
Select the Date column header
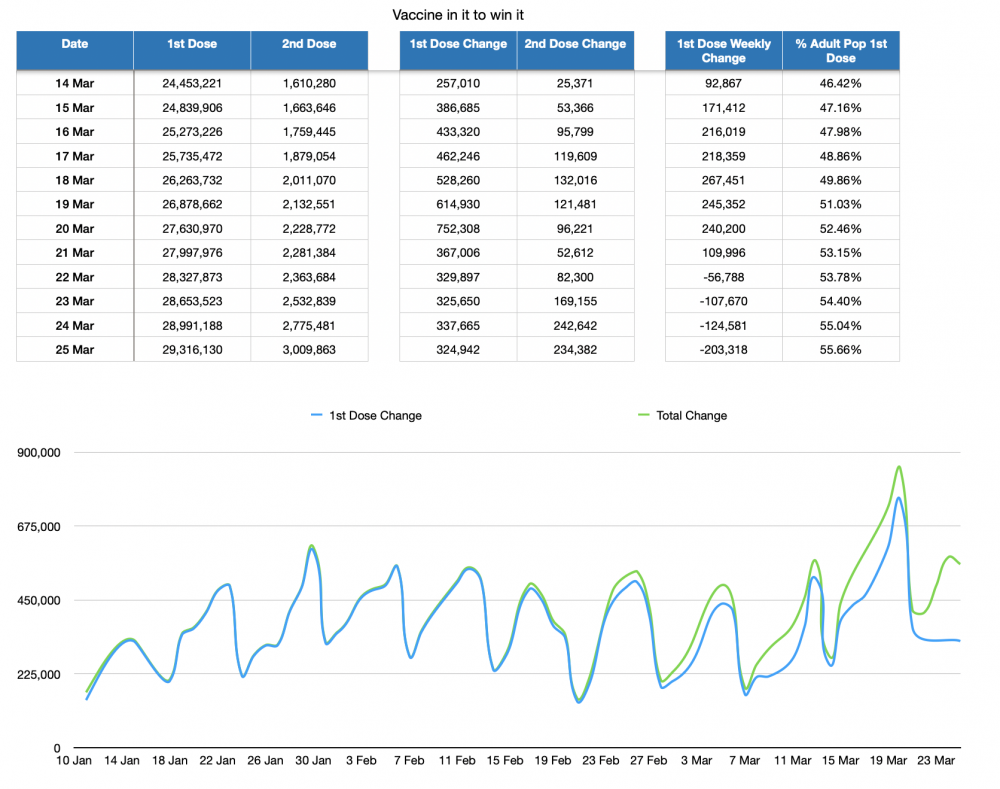pyautogui.click(x=75, y=50)
